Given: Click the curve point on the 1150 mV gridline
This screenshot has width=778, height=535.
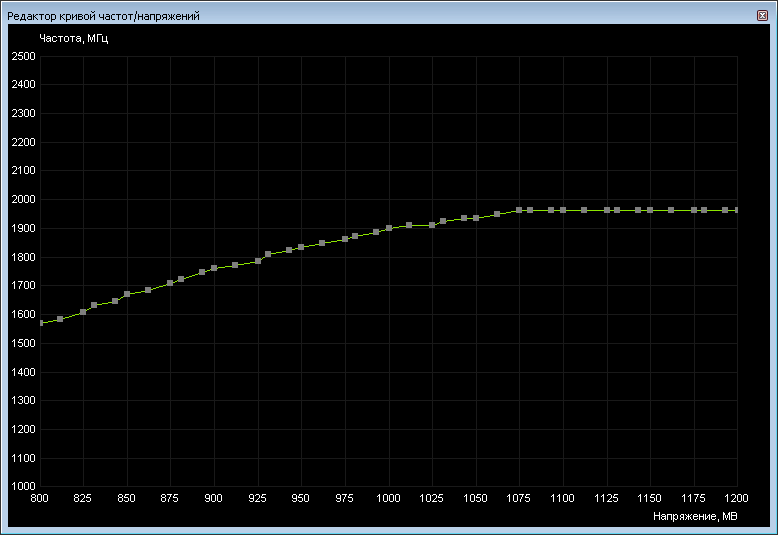Looking at the screenshot, I should pos(650,210).
